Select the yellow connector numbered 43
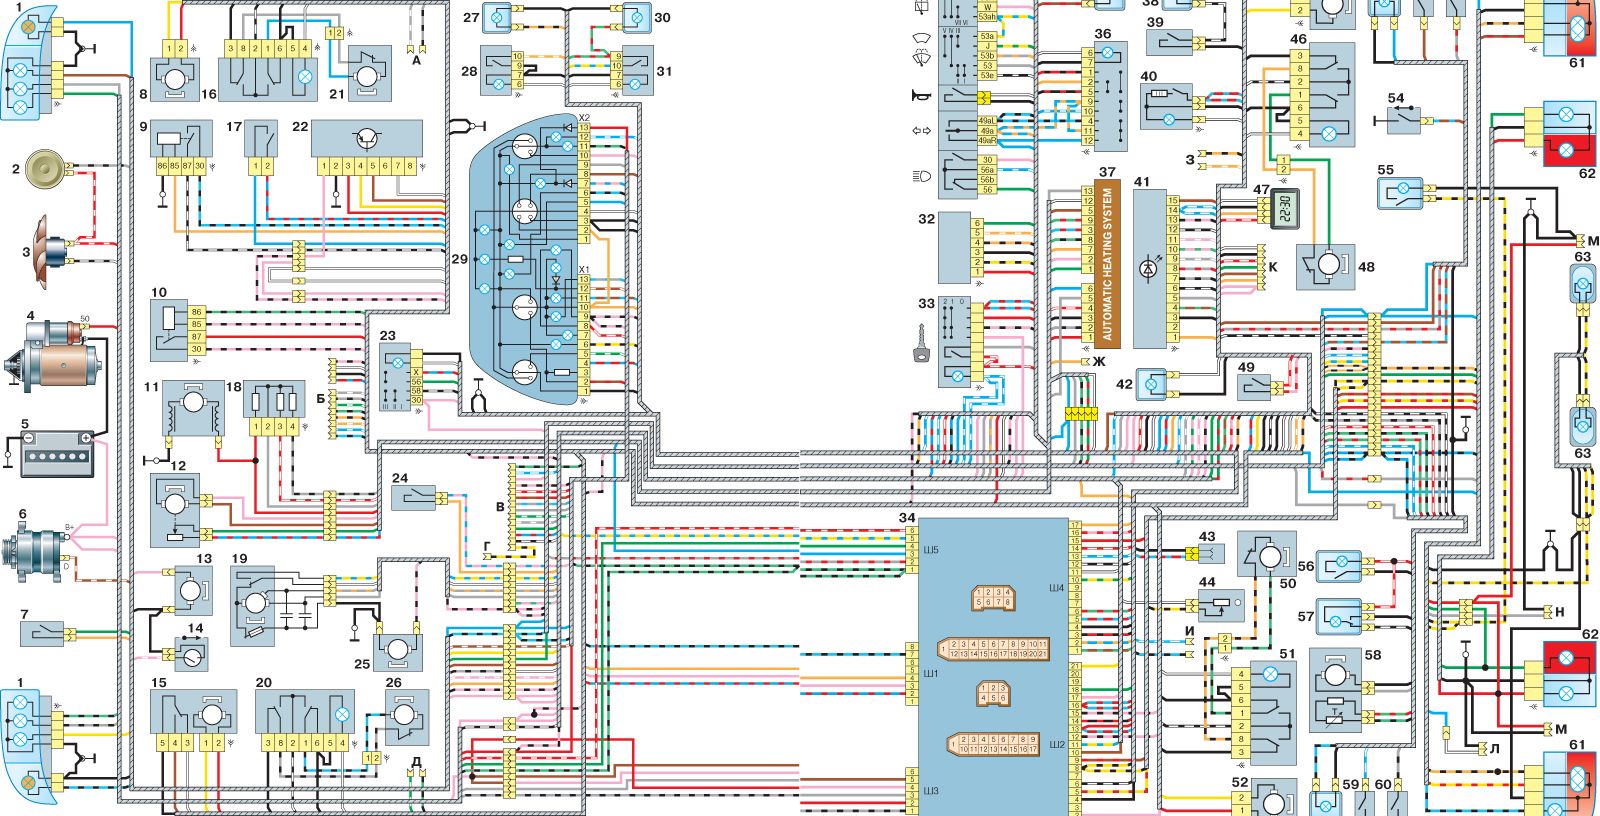This screenshot has width=1600, height=816. click(x=1192, y=553)
